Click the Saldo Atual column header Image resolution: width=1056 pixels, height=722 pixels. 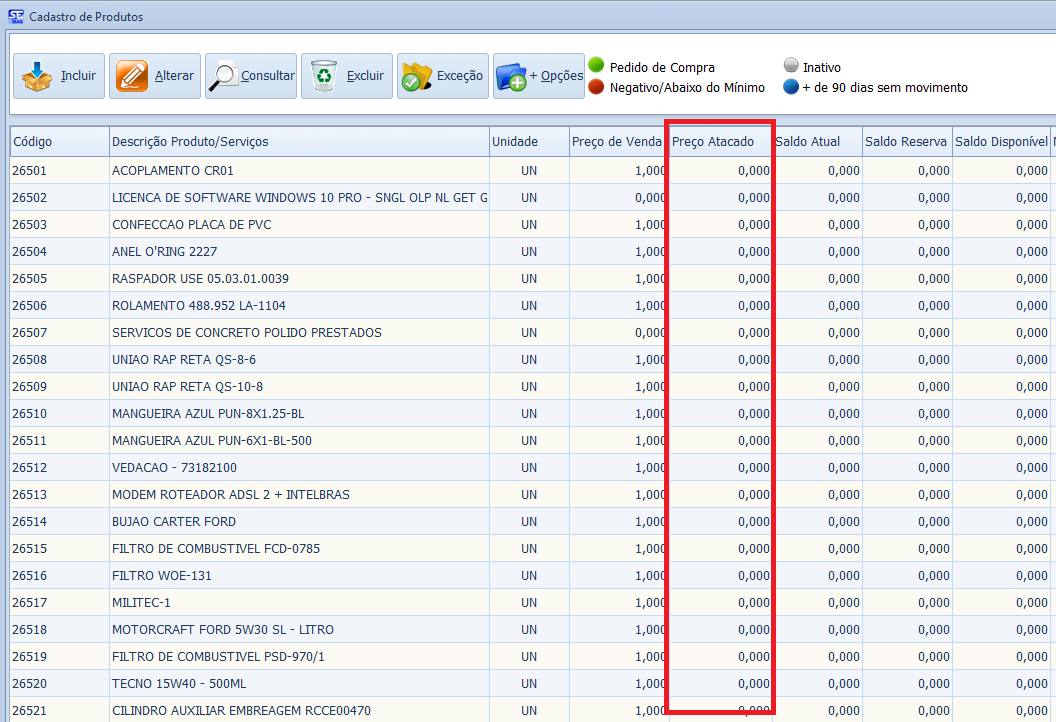coord(817,142)
